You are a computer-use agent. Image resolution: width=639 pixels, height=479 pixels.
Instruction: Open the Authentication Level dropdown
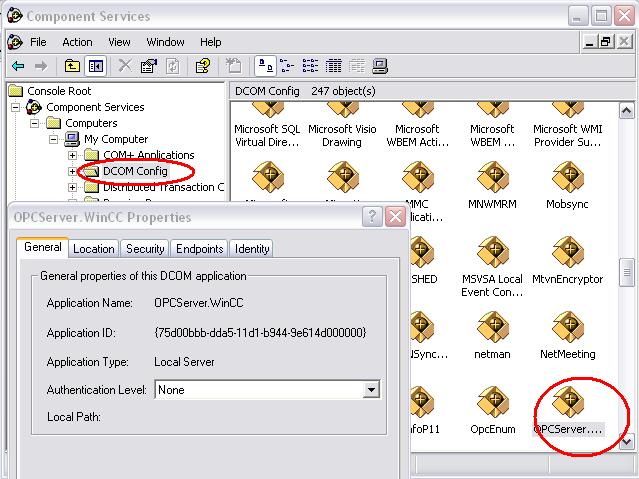click(x=371, y=390)
